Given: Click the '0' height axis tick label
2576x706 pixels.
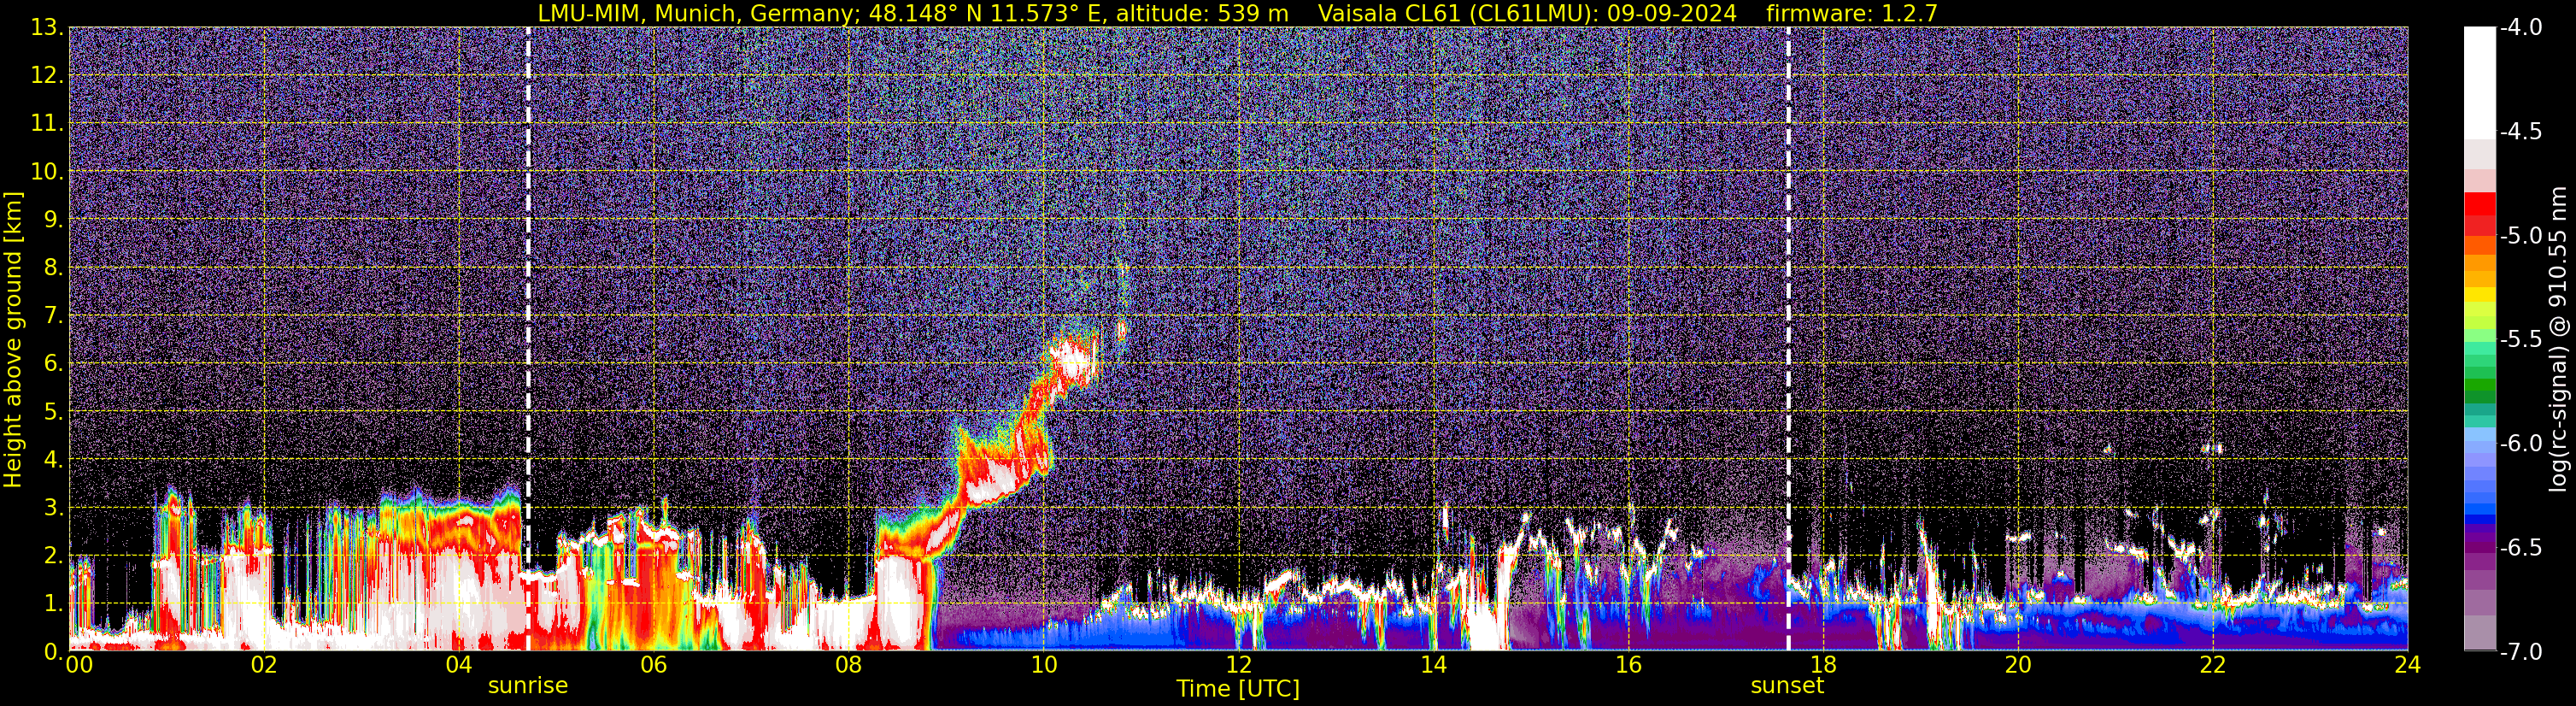Looking at the screenshot, I should 54,651.
